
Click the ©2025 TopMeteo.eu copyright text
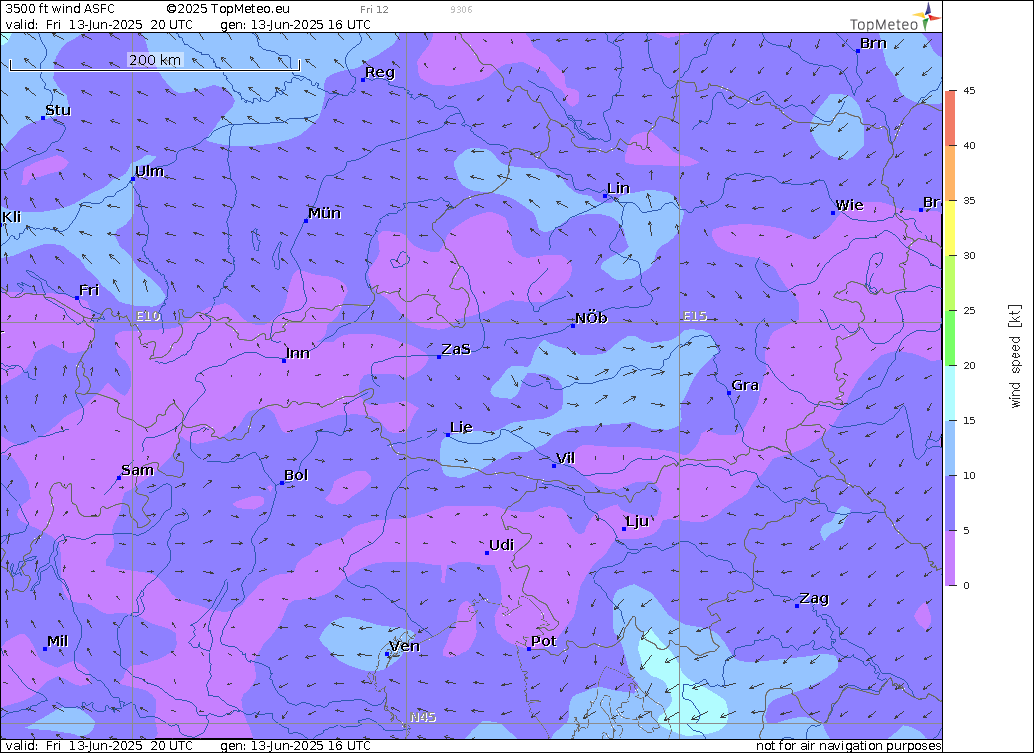click(228, 9)
